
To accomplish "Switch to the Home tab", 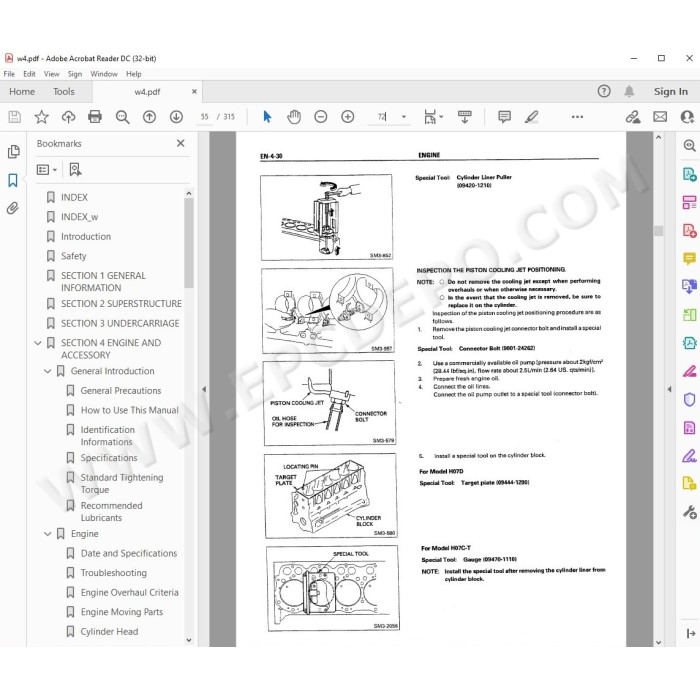I will click(x=22, y=92).
